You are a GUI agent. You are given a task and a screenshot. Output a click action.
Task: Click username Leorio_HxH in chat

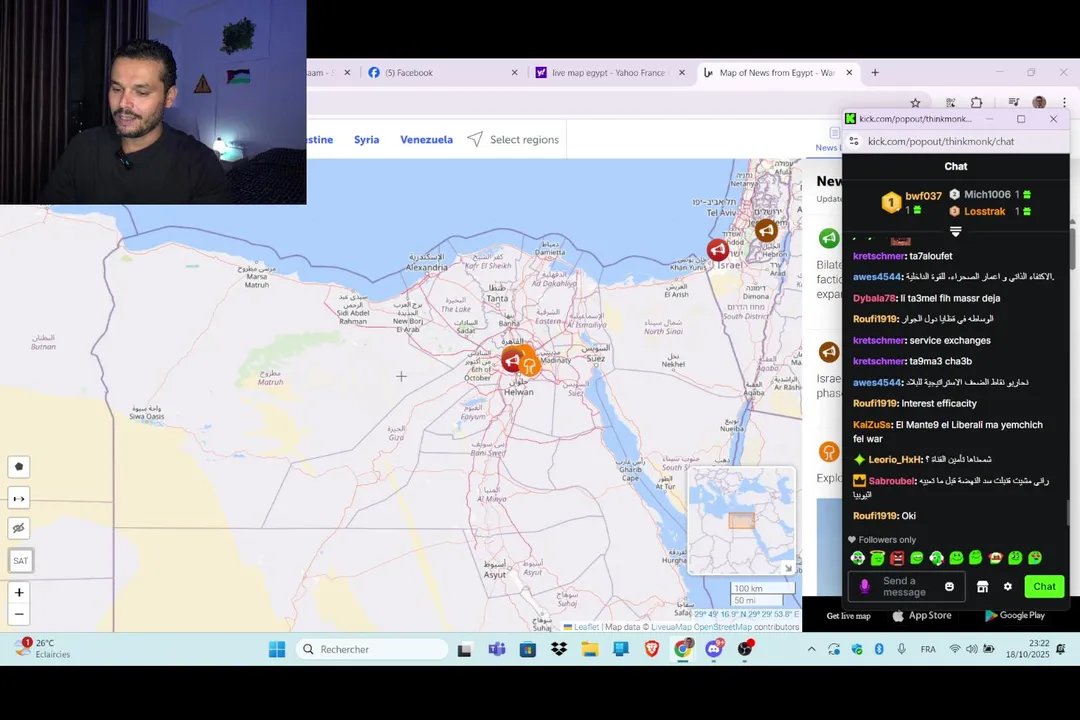click(x=895, y=460)
